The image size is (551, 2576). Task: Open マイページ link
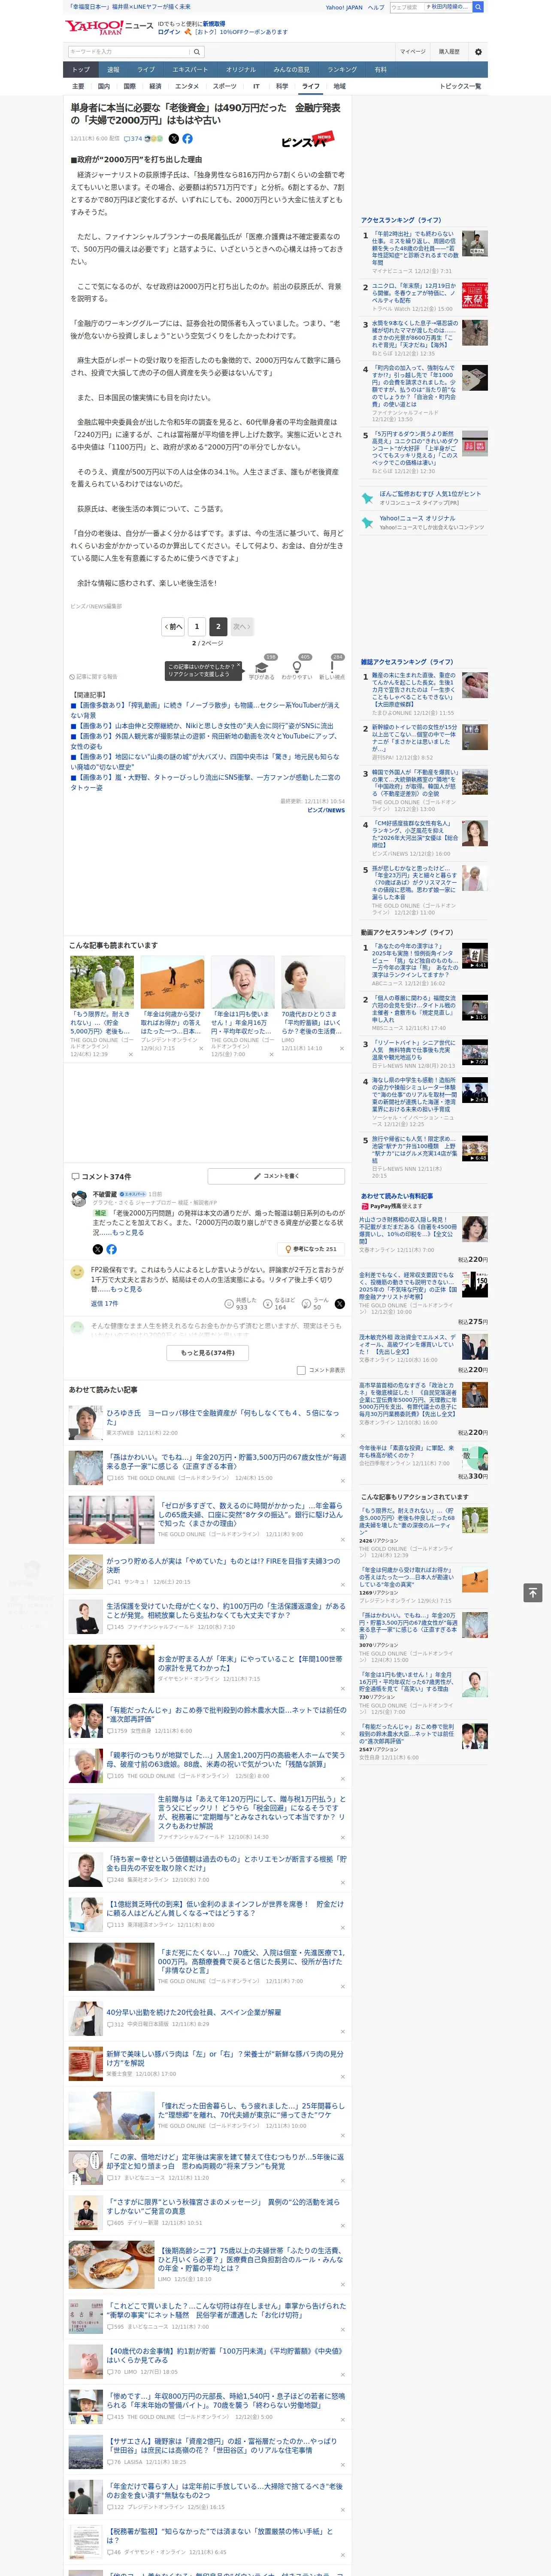click(412, 52)
